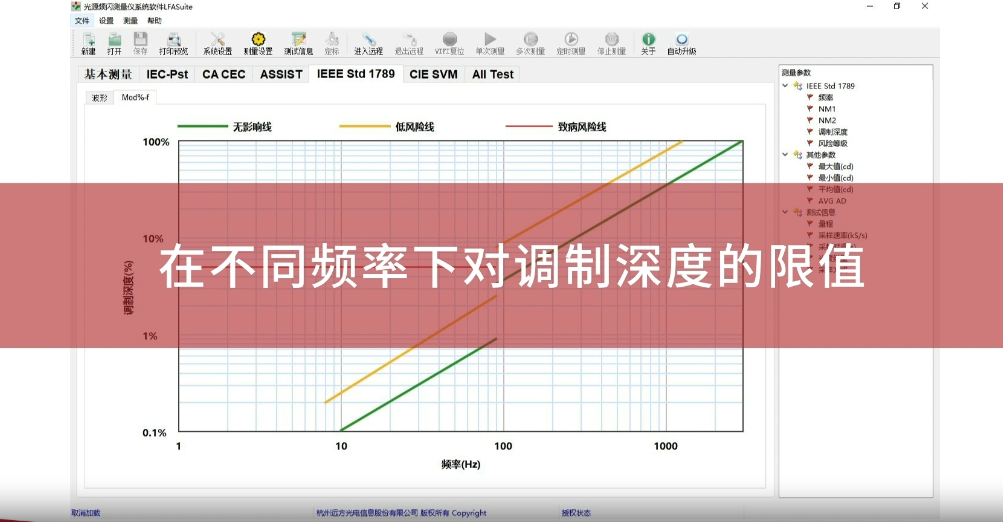Click the 新建 (New) toolbar icon
Viewport: 1003px width, 522px height.
click(x=88, y=42)
